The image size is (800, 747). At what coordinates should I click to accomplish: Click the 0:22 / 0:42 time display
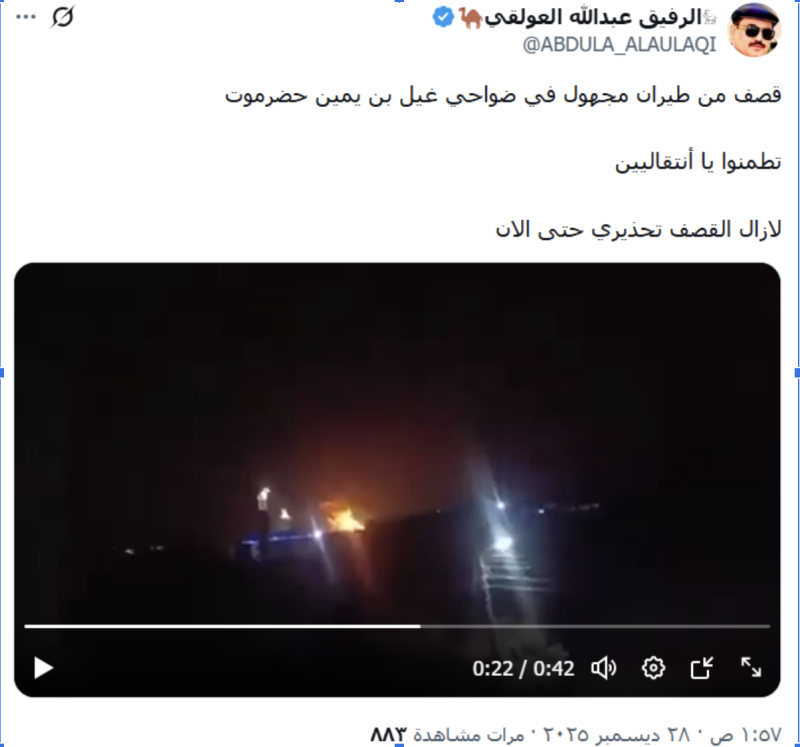[523, 668]
